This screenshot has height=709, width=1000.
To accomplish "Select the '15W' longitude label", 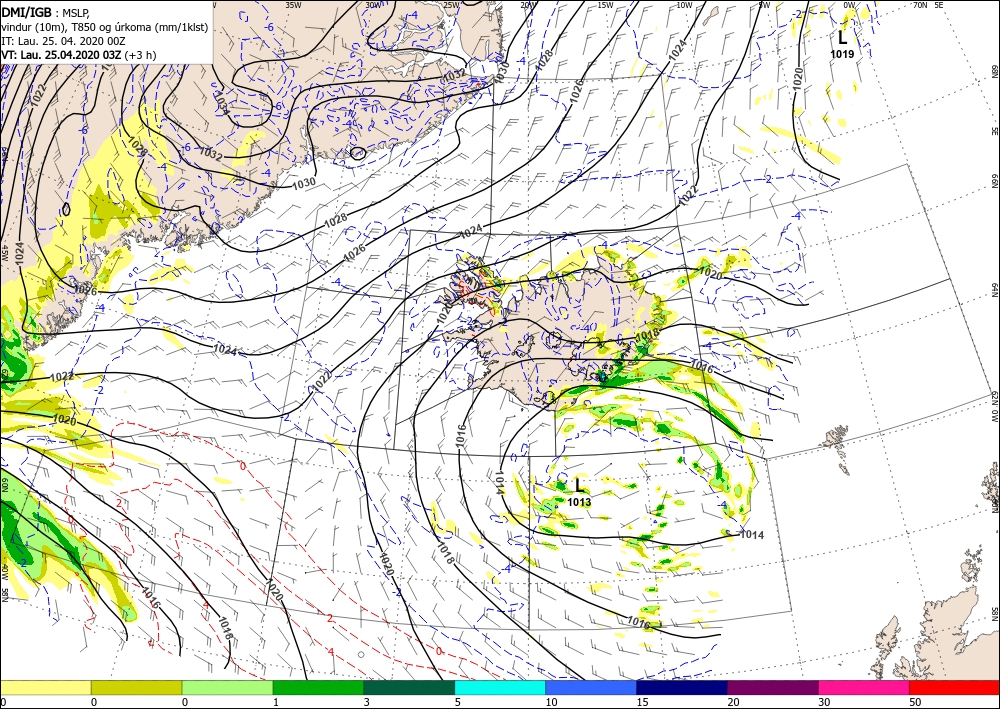I will coord(605,5).
